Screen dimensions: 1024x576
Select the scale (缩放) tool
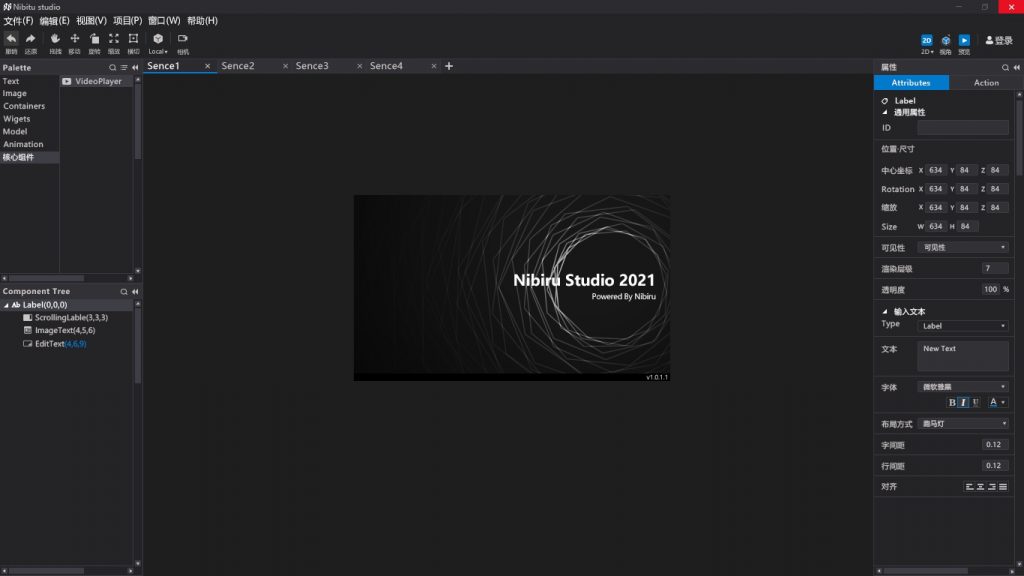tap(114, 39)
